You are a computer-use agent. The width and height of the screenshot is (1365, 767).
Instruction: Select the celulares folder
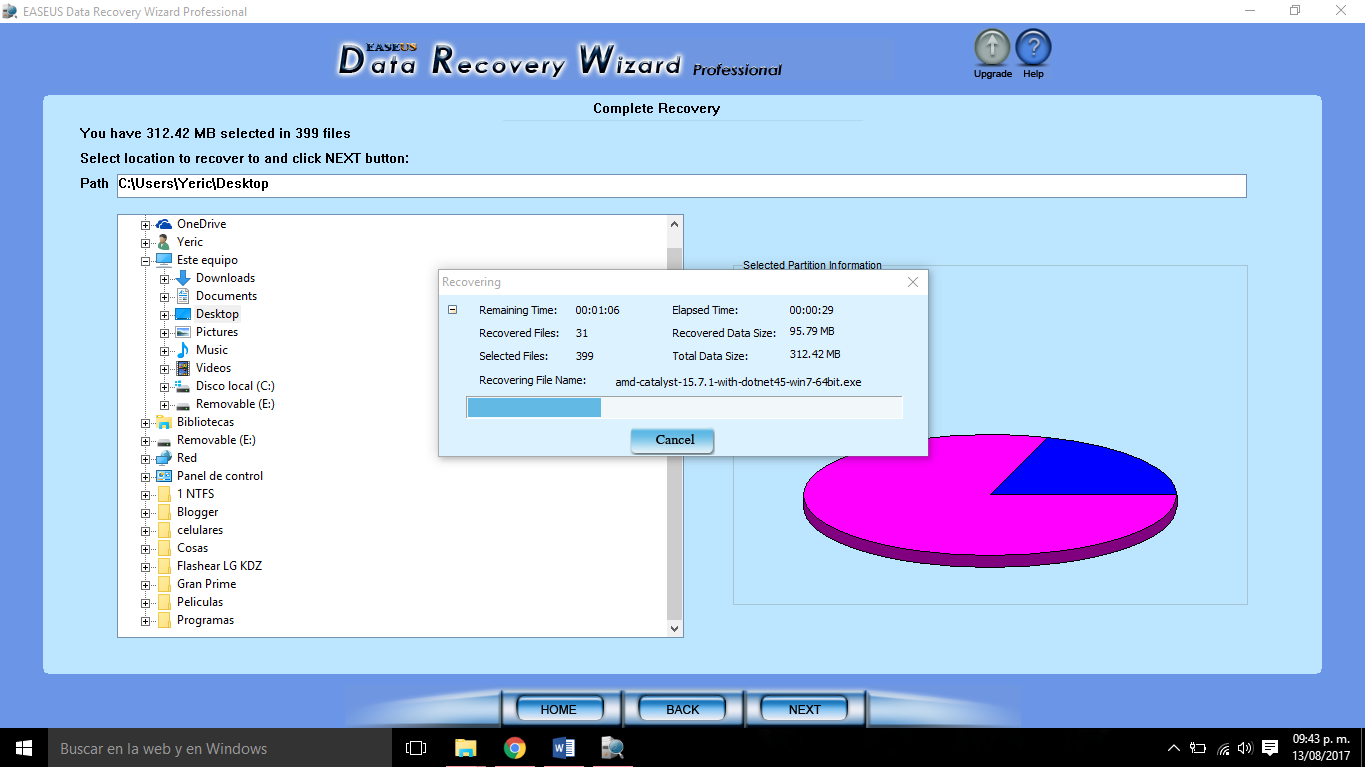click(x=200, y=530)
